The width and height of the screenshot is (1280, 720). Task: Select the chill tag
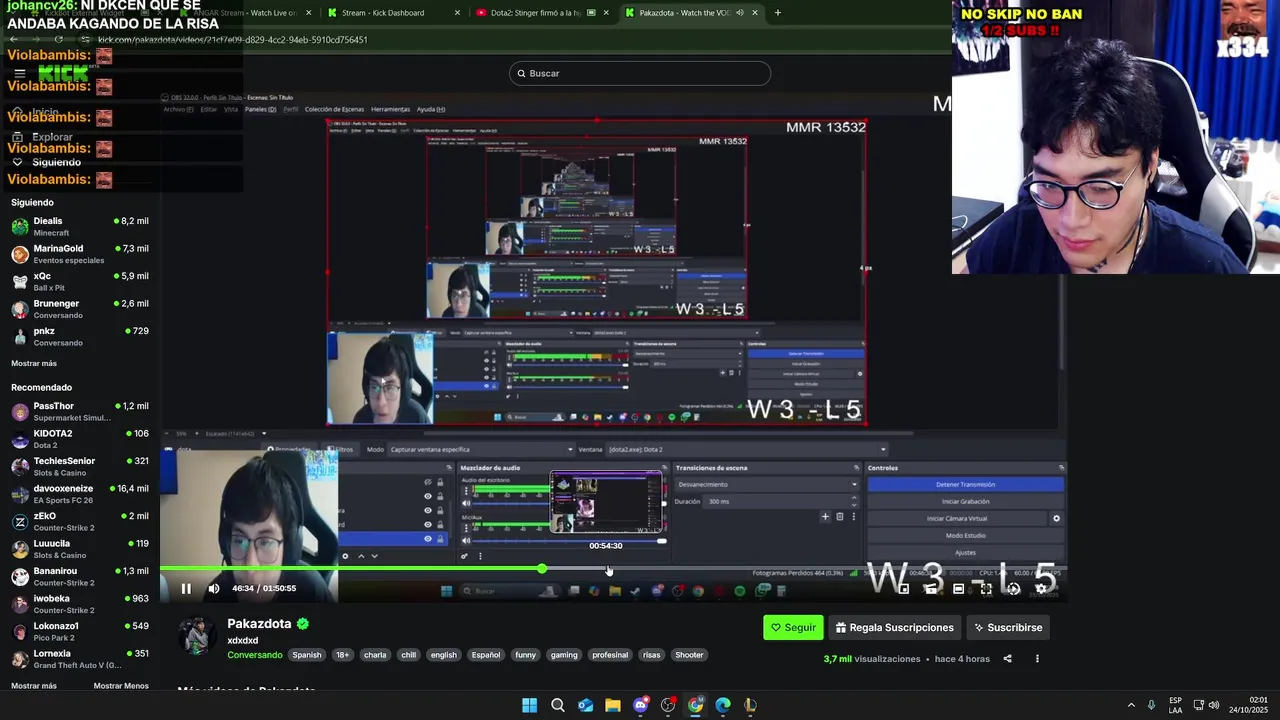click(x=408, y=655)
